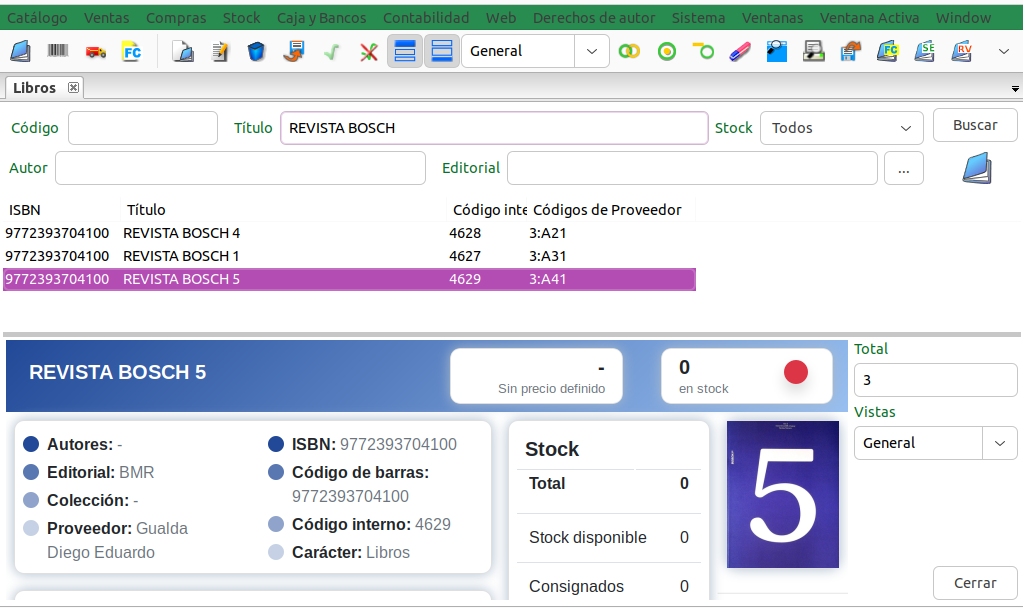
Task: Expand the toolbar overflow chevron
Action: tap(1003, 51)
